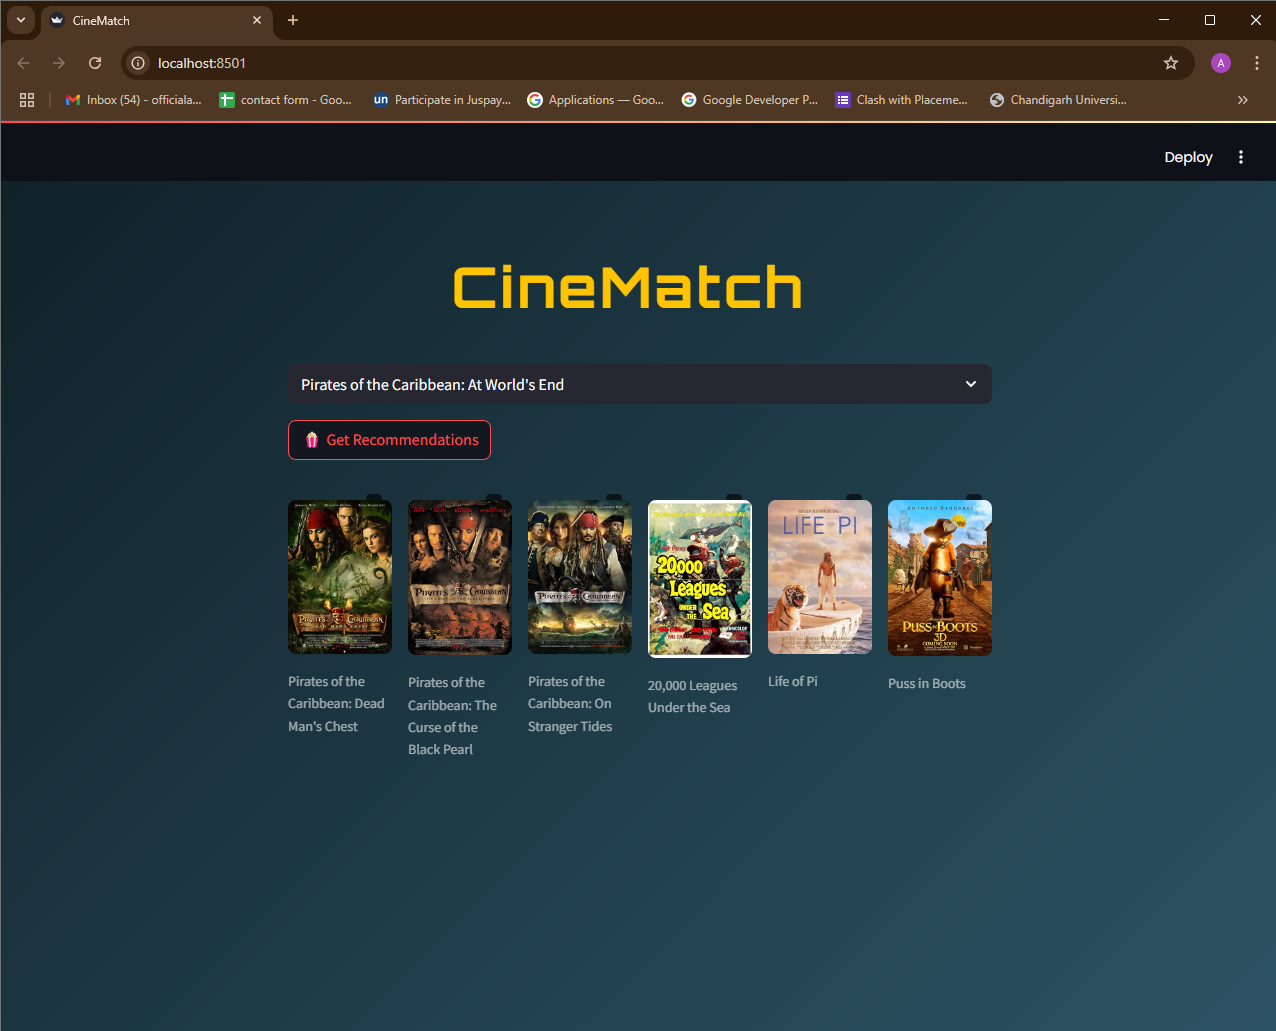The width and height of the screenshot is (1276, 1031).
Task: Click the "Pirates of the Caribbean: Dead Man's Chest" caption
Action: (336, 704)
